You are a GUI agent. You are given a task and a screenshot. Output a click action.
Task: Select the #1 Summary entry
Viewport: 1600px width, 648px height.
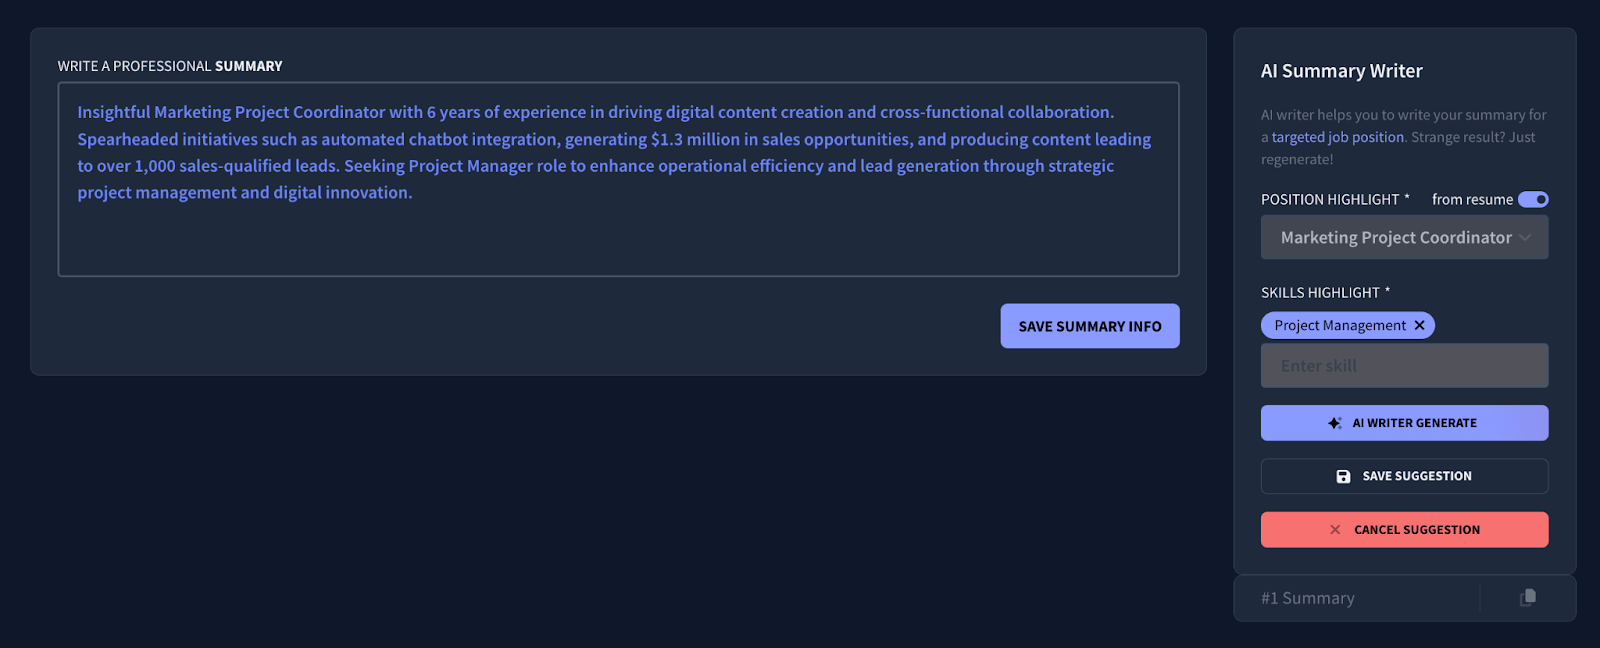click(x=1308, y=598)
